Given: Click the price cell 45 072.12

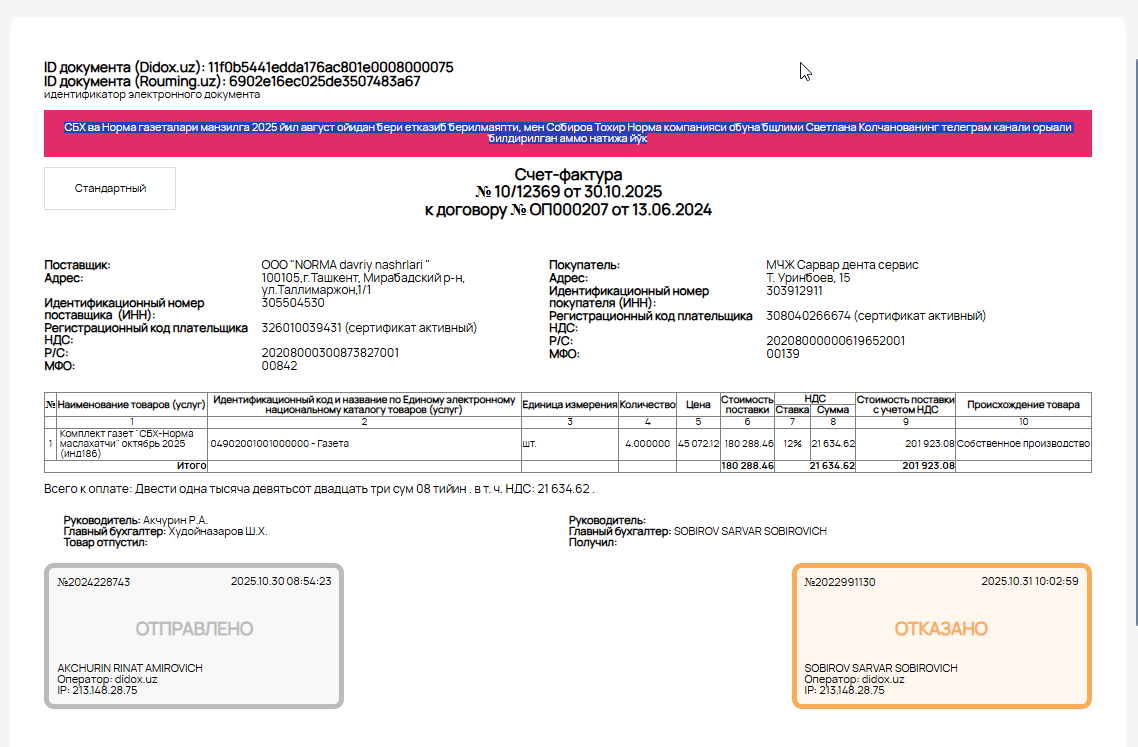Looking at the screenshot, I should pos(698,444).
